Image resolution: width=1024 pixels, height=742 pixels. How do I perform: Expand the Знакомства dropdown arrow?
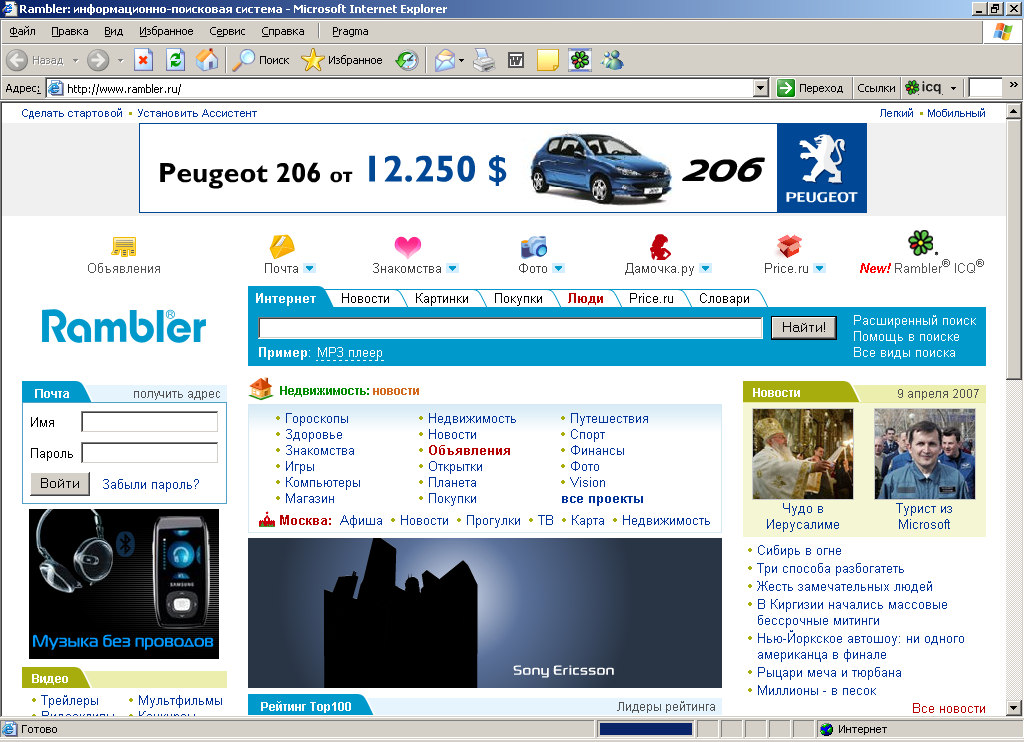coord(453,268)
